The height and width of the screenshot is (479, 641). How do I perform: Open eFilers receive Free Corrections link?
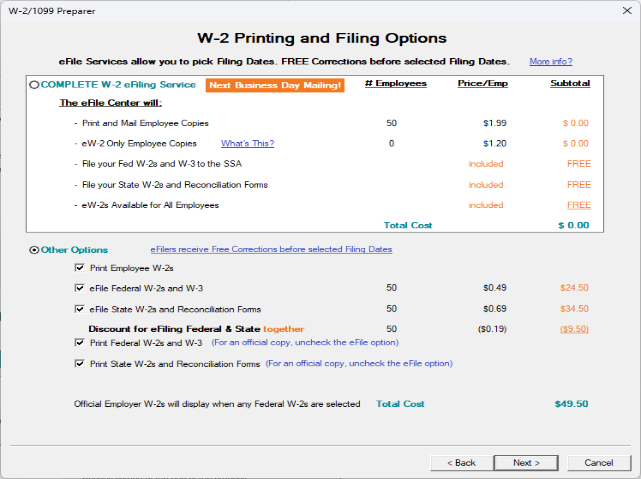(x=271, y=249)
